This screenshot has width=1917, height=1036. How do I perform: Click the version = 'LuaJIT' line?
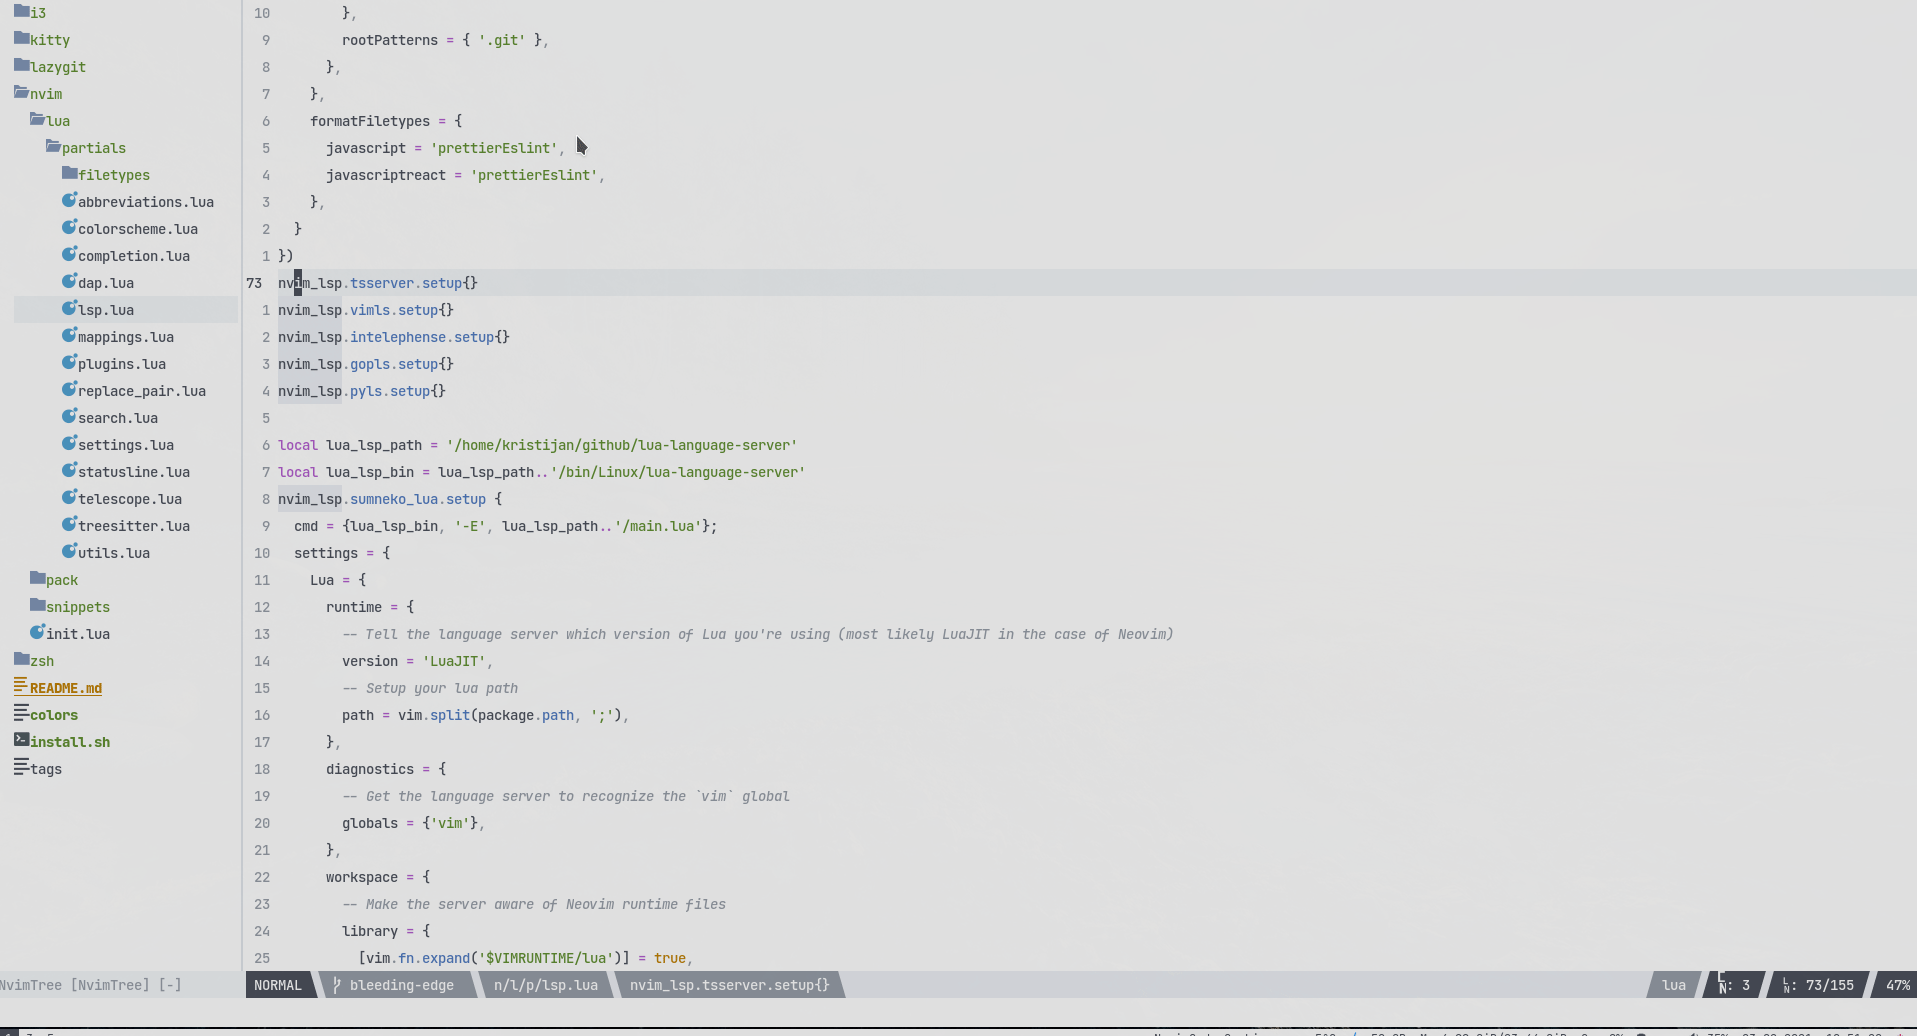click(417, 661)
